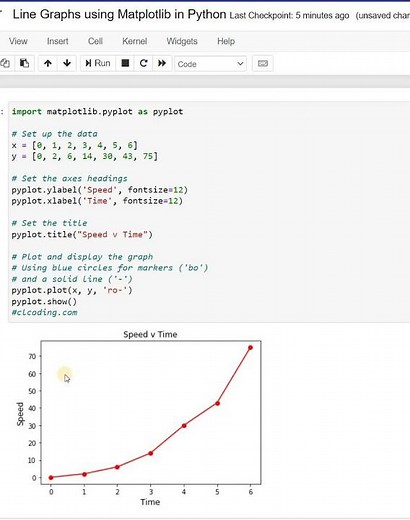Click the '# Set the title' comment
Screen dimensions: 410x520
pyautogui.click(x=49, y=223)
